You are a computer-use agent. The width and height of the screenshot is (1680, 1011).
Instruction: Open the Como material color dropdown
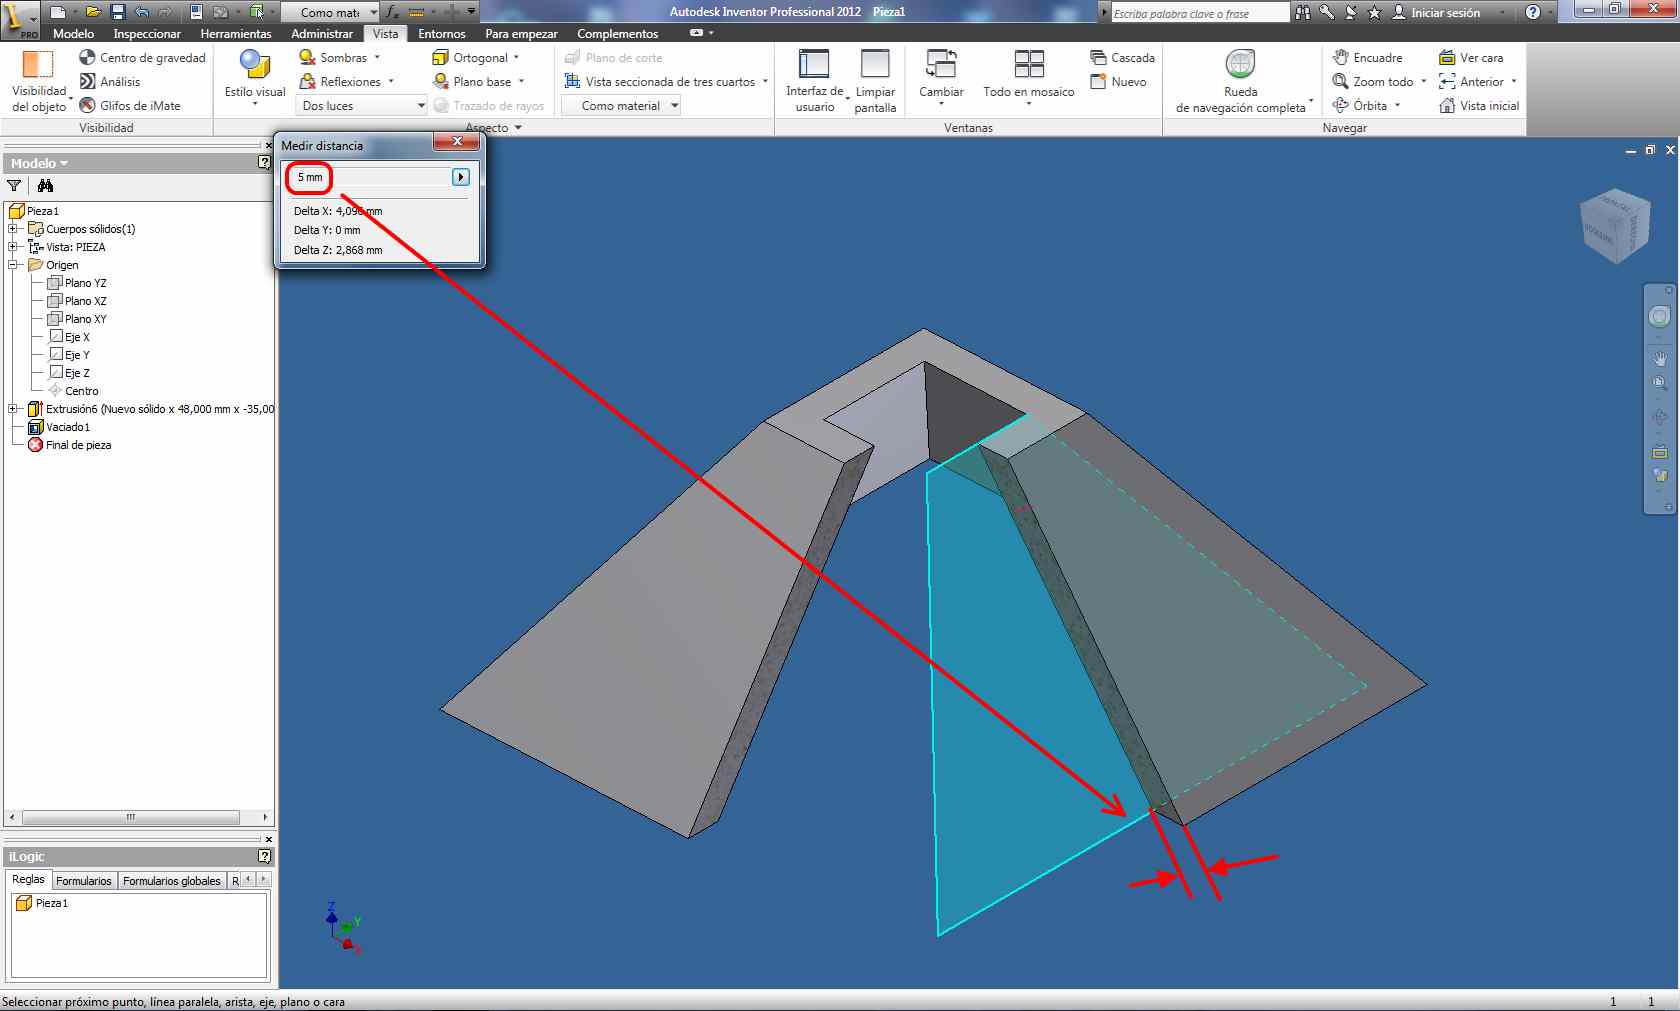tap(621, 106)
